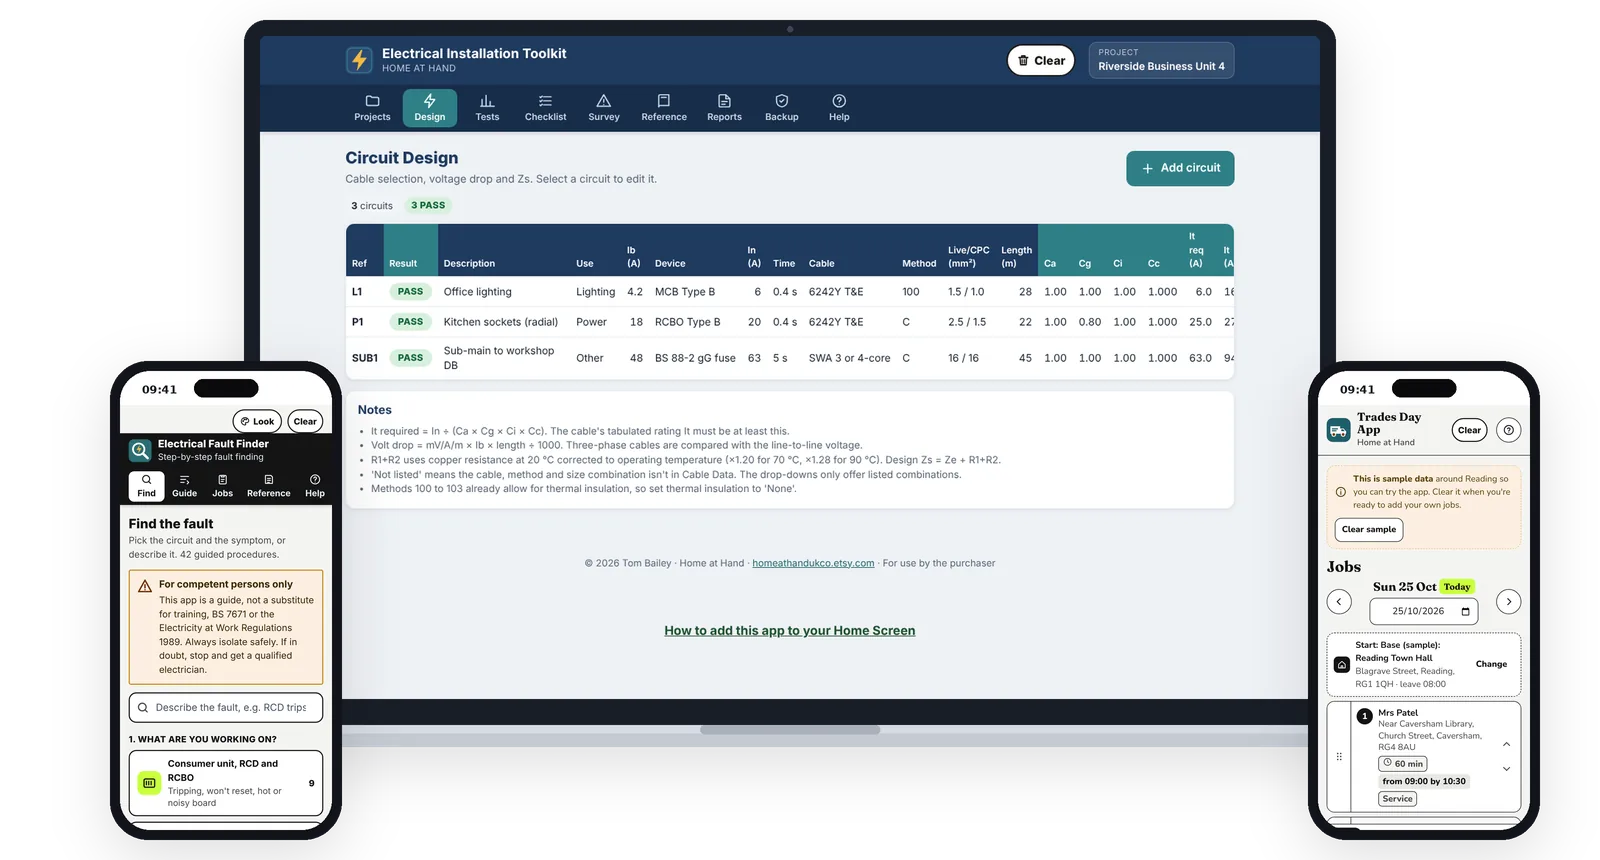
Task: Select the SUB1 Sub-main to workshop row
Action: pos(790,358)
